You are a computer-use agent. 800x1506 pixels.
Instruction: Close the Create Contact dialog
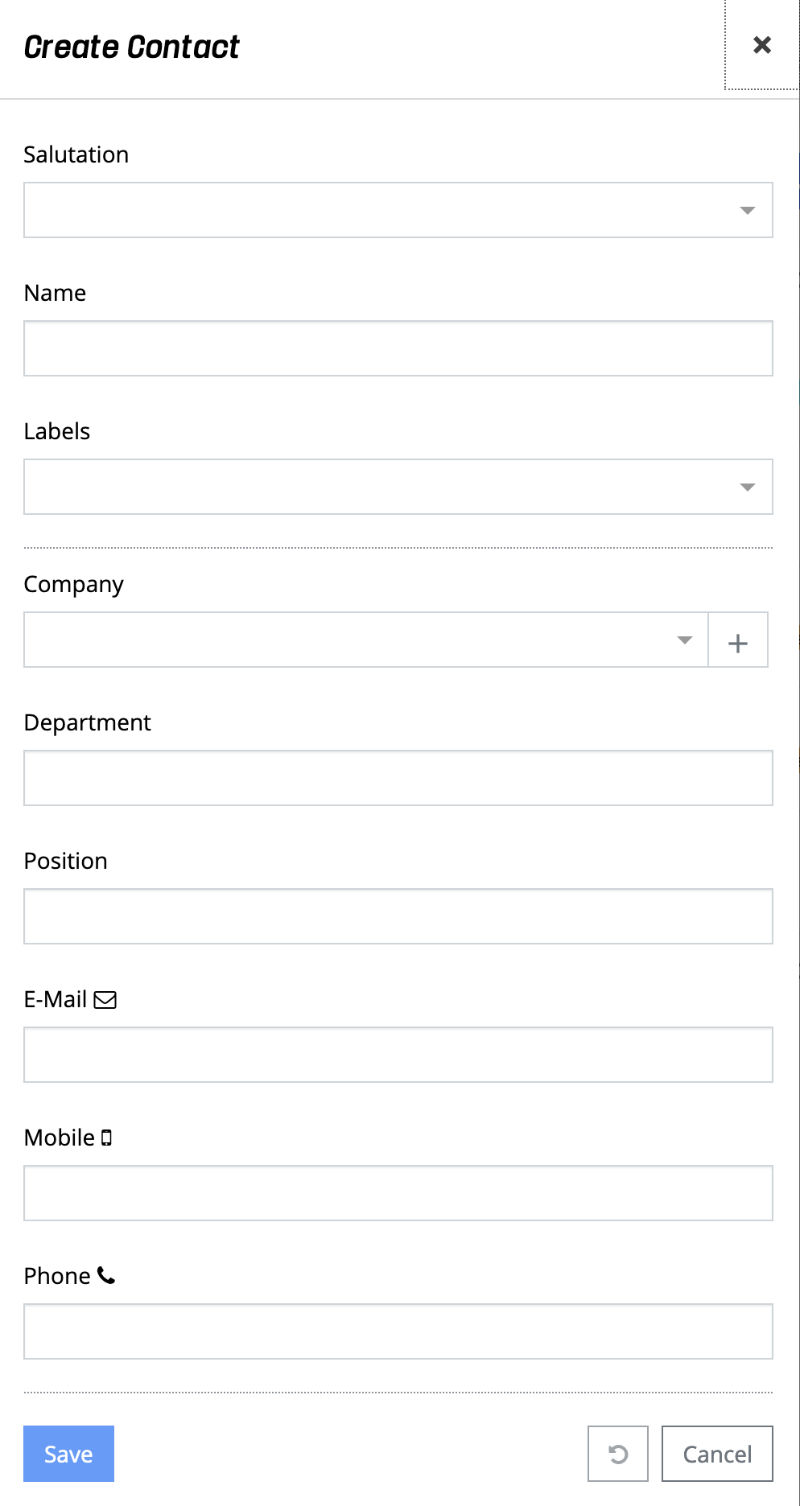pyautogui.click(x=762, y=45)
